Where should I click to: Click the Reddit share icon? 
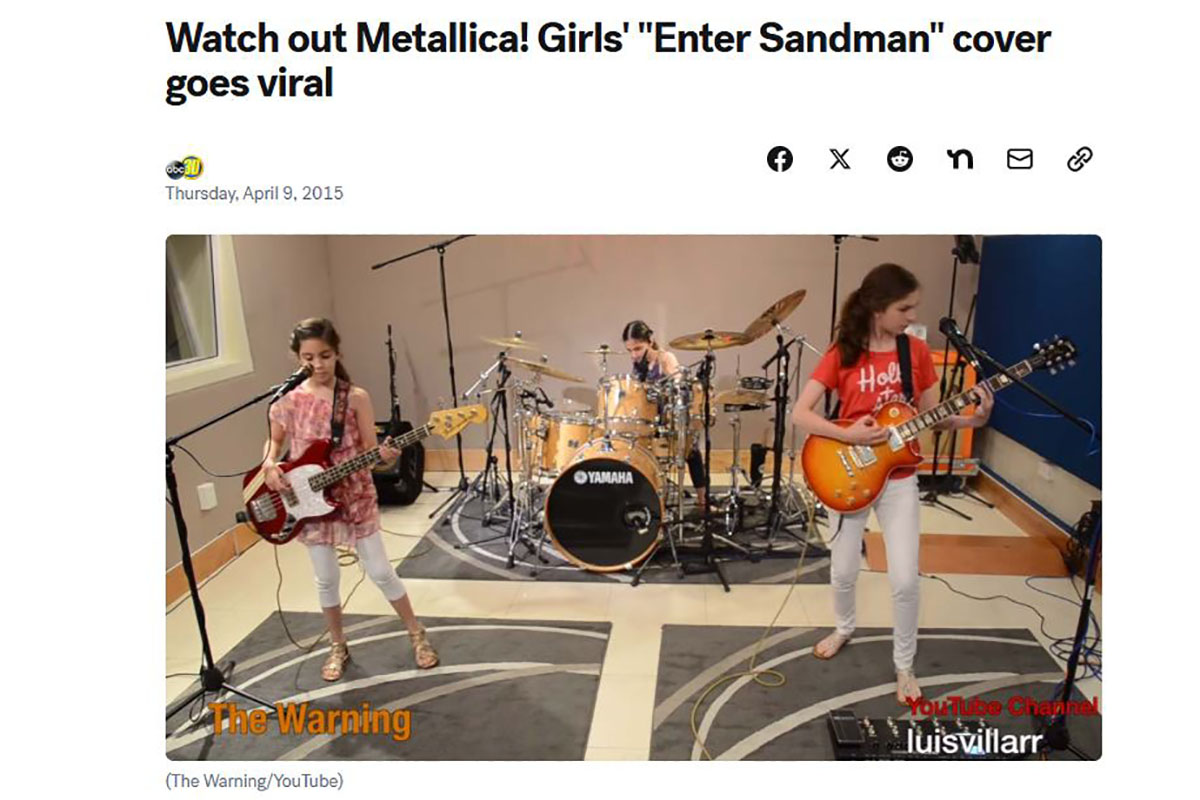point(900,159)
